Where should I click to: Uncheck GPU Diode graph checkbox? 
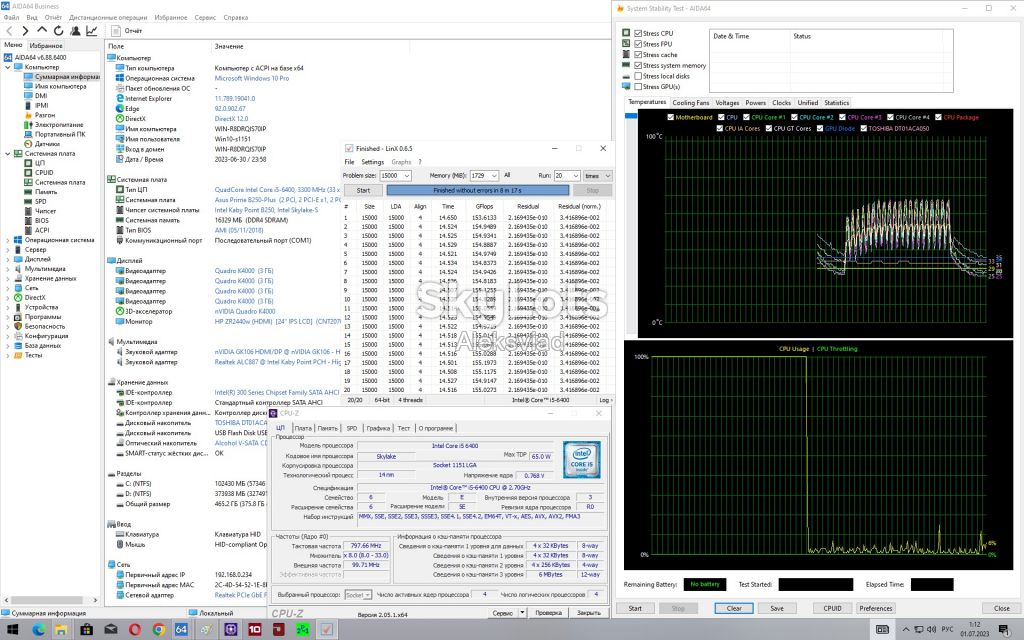point(820,129)
